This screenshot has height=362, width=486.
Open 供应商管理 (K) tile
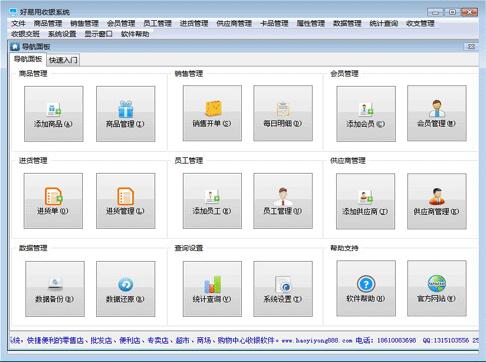(437, 201)
